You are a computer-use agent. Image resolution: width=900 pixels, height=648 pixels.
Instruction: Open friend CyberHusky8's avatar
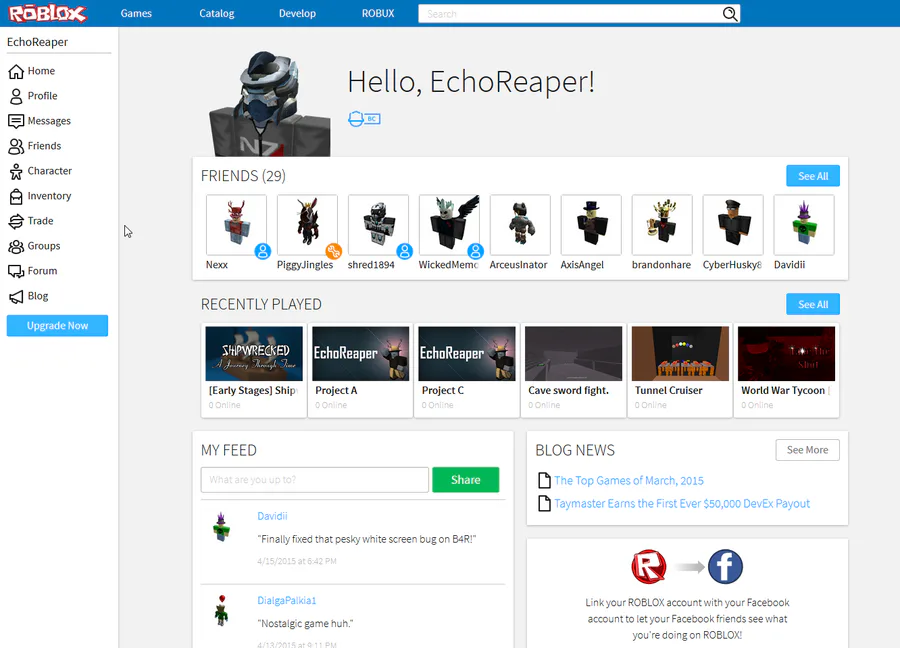(x=733, y=225)
